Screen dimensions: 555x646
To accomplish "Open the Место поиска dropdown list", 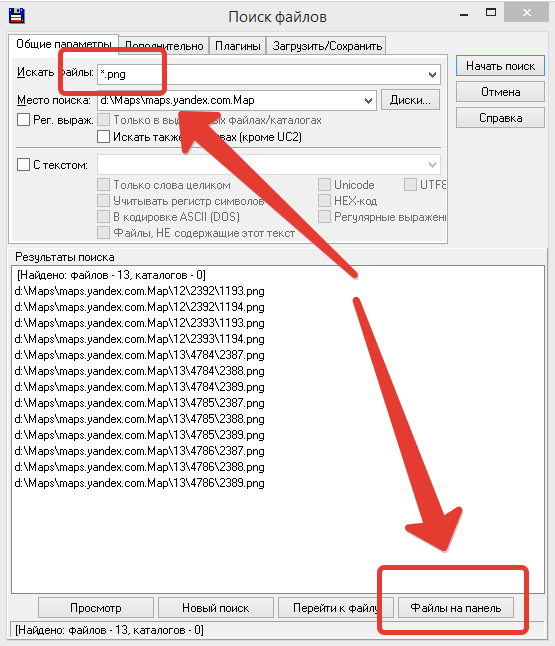I will (x=368, y=101).
